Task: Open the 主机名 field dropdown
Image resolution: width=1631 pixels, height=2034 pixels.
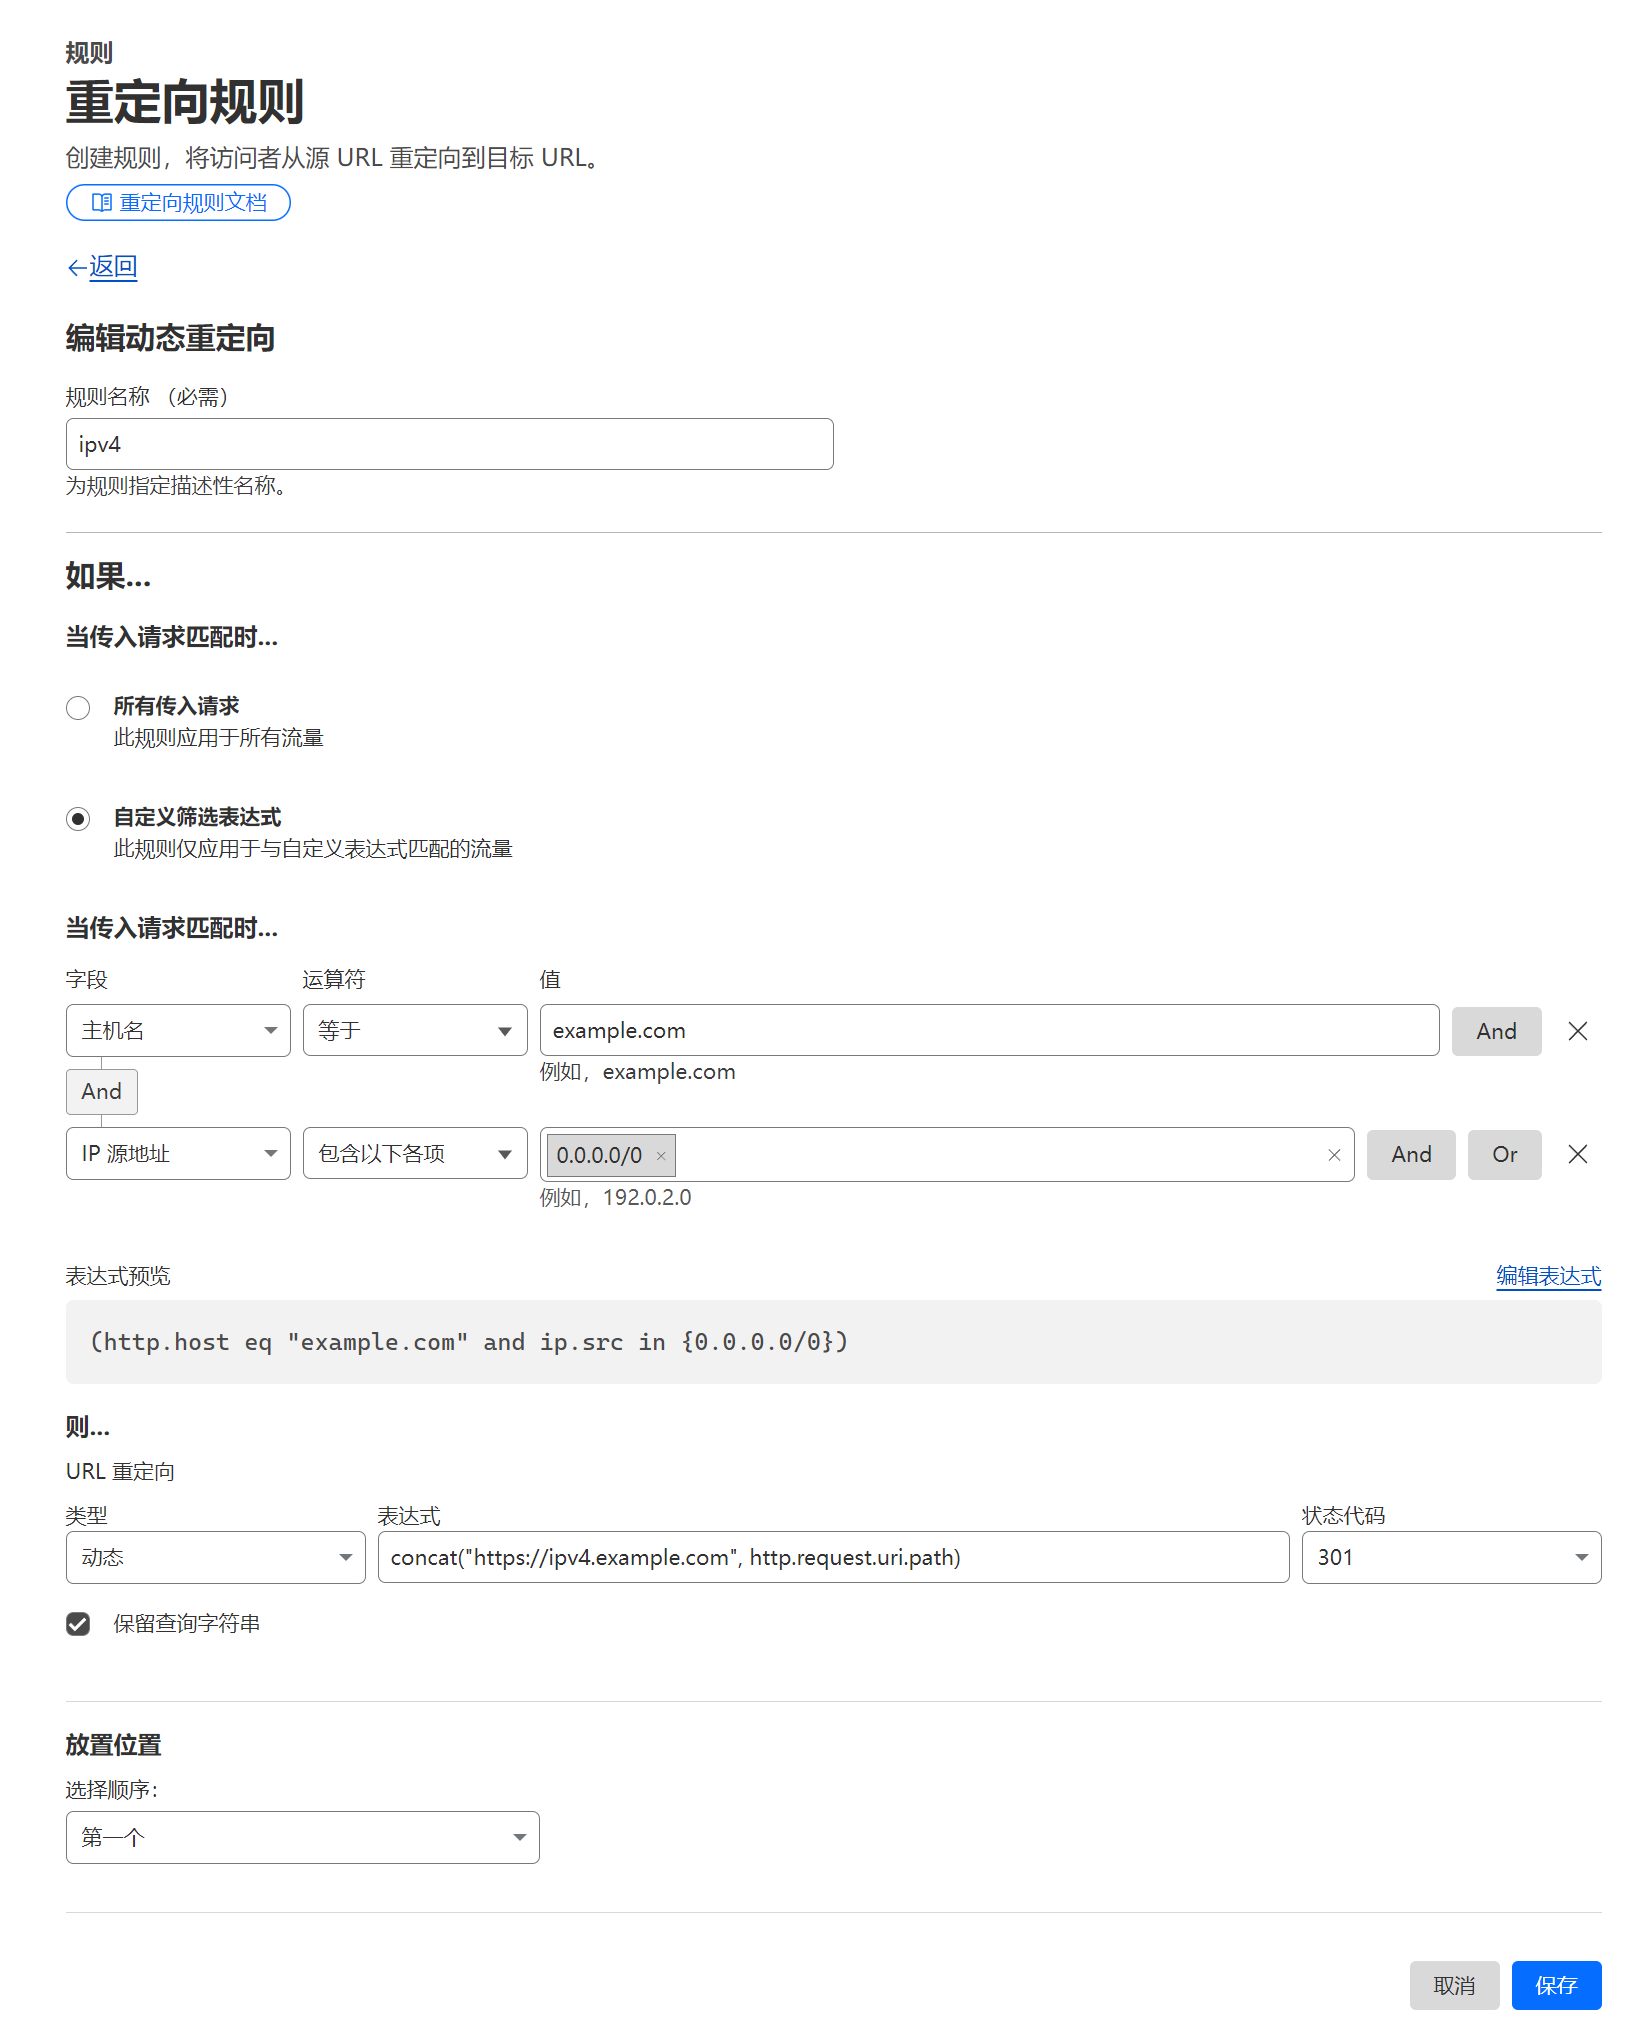Action: [178, 1031]
